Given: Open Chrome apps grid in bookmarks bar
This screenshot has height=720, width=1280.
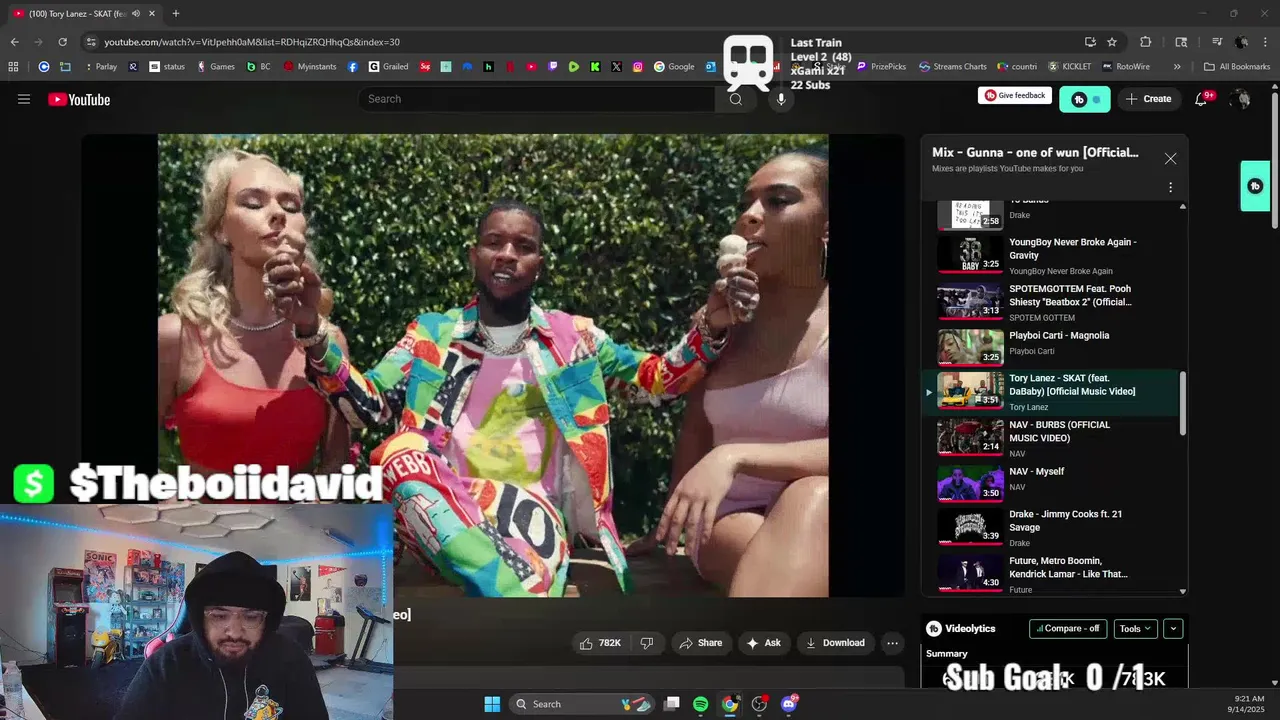Looking at the screenshot, I should coord(13,67).
